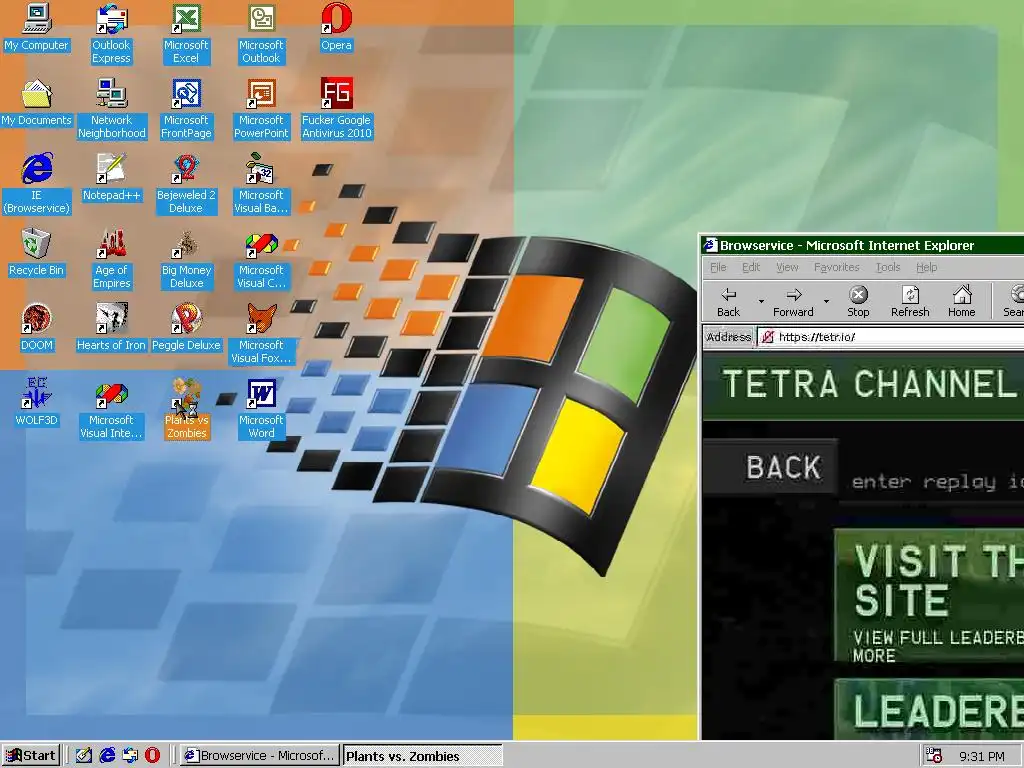Select Microsoft Outlook desktop icon

click(261, 33)
